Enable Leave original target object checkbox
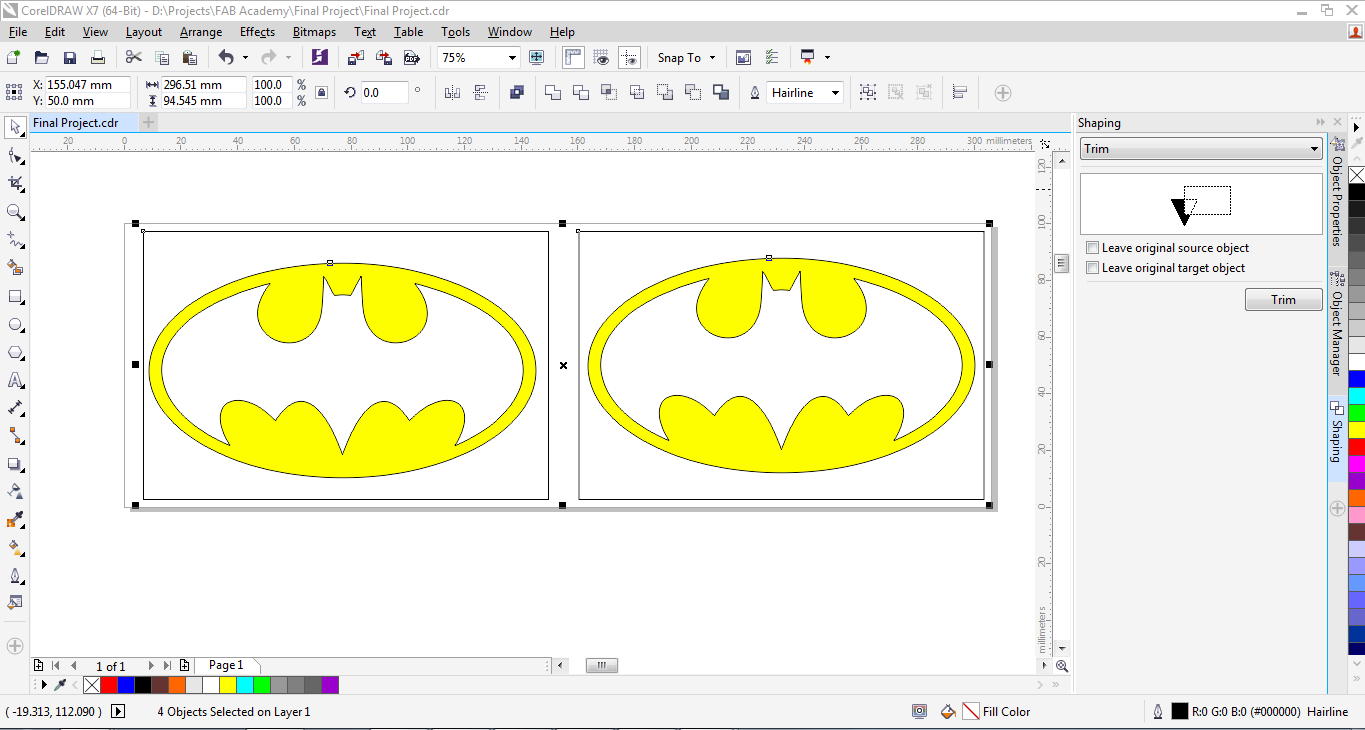The width and height of the screenshot is (1365, 730). click(x=1093, y=268)
